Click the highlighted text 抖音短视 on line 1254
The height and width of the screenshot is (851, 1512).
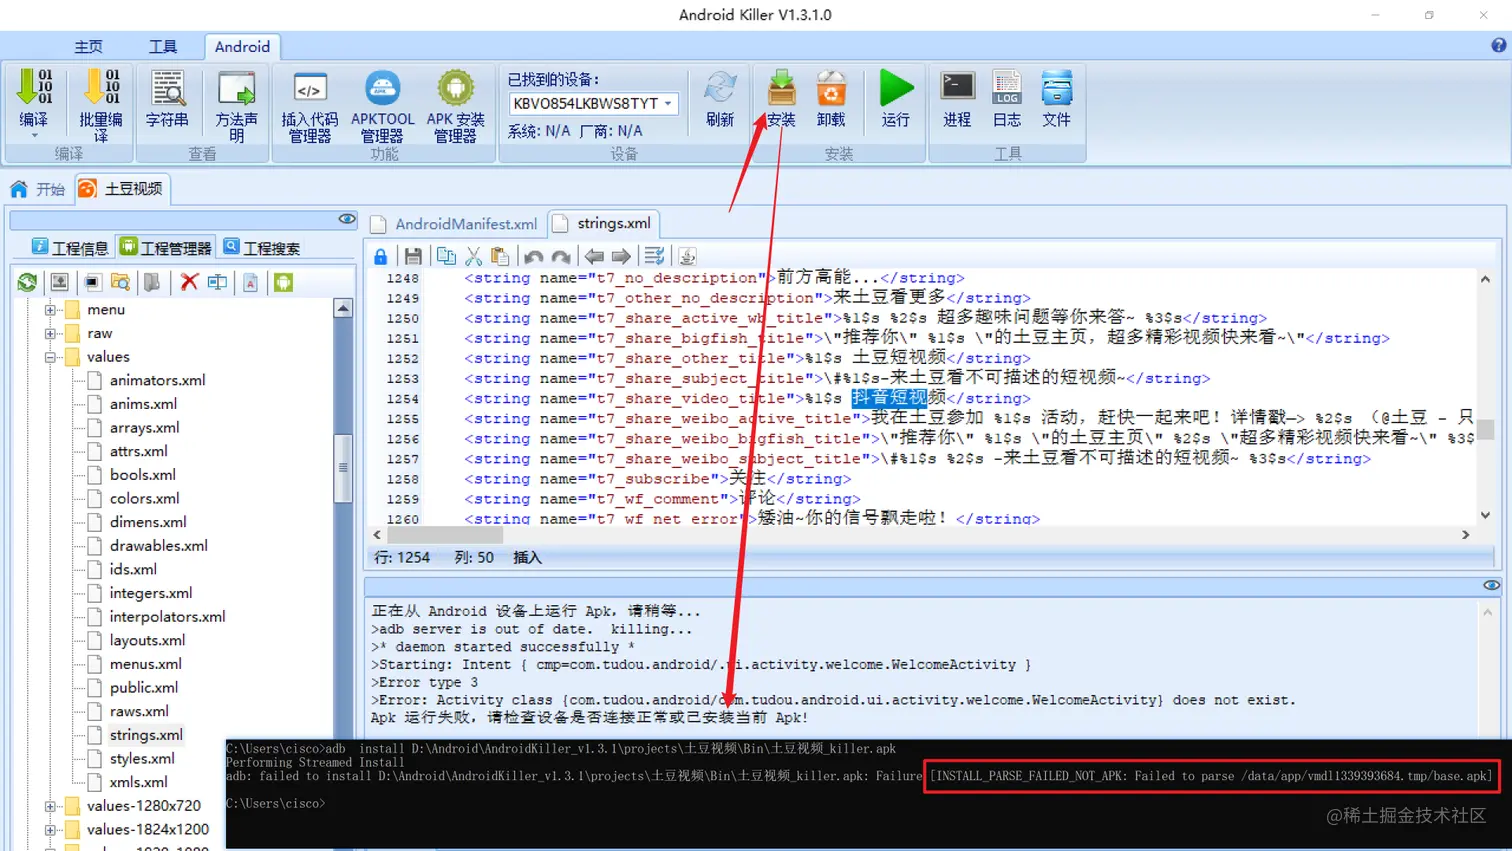889,398
